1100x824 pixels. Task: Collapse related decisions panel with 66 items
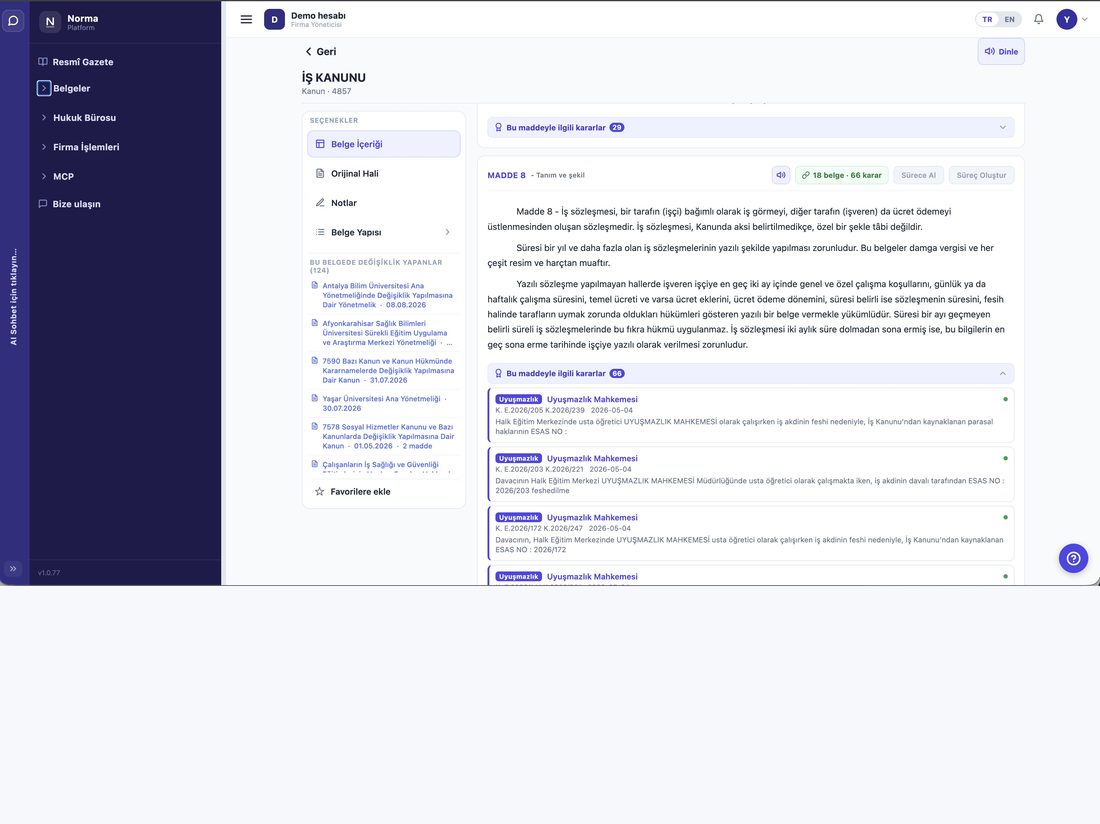coord(751,374)
